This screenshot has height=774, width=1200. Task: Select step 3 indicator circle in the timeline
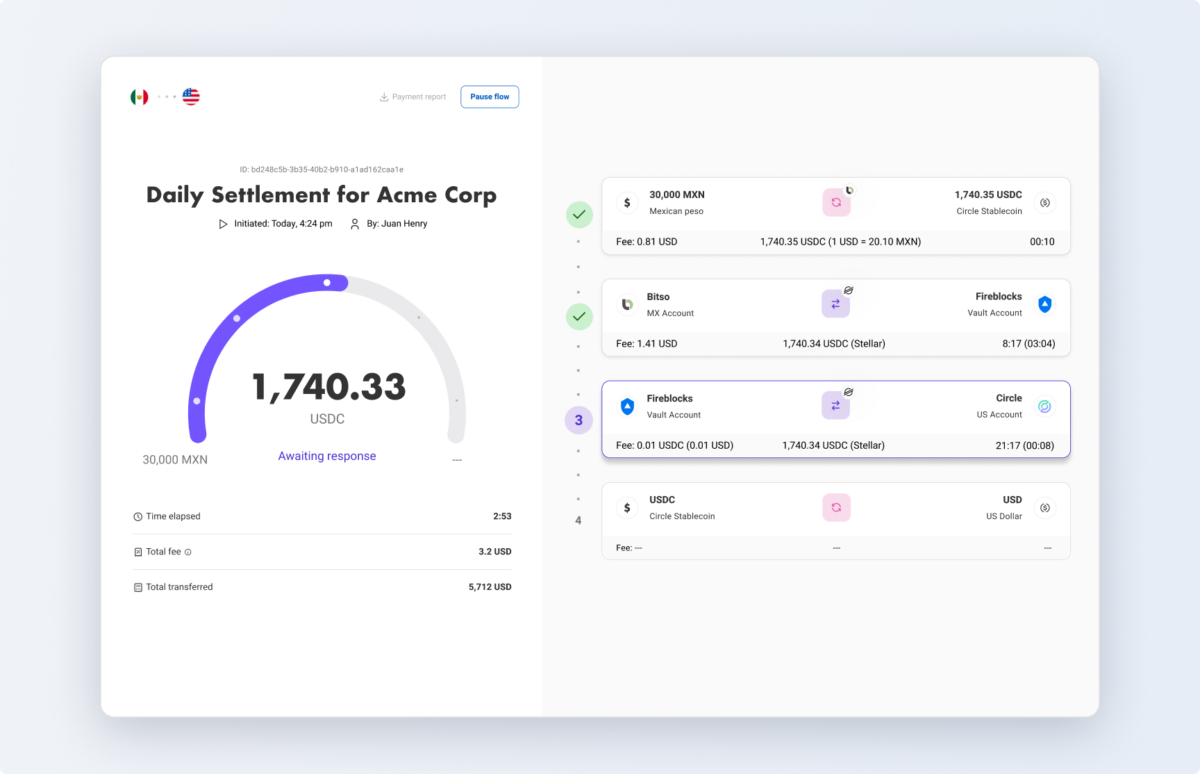pos(579,420)
